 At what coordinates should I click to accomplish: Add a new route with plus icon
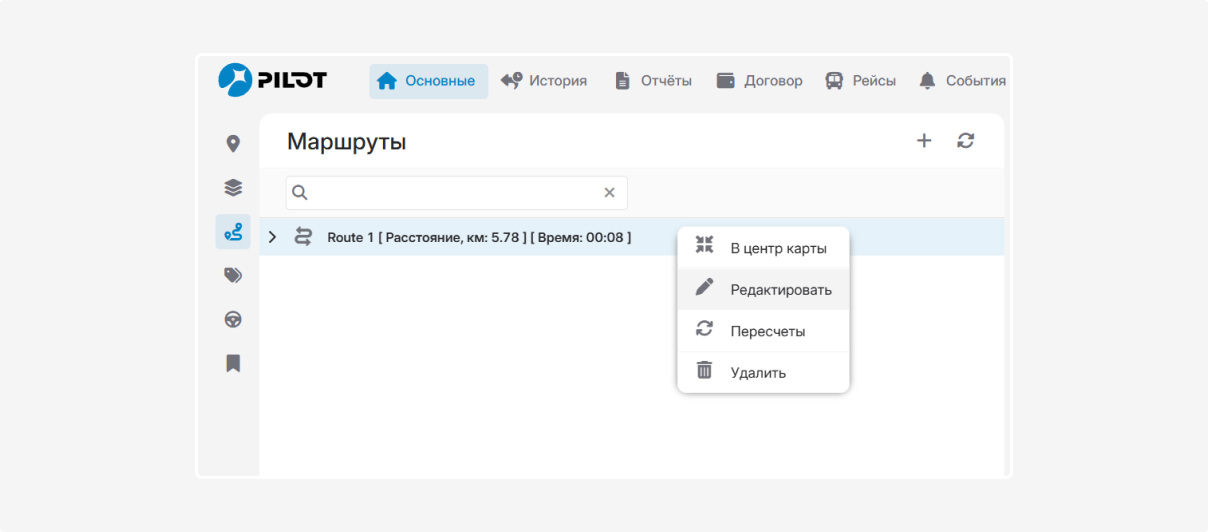(x=924, y=141)
